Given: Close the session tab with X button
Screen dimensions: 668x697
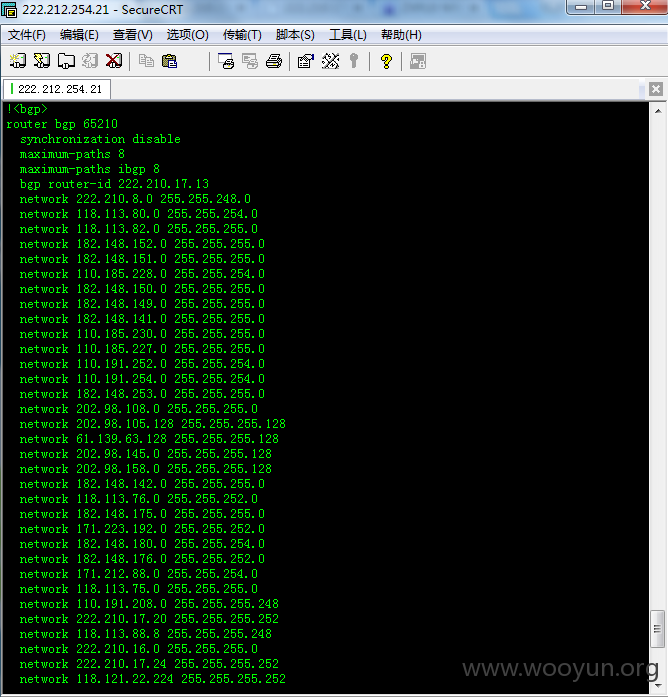Looking at the screenshot, I should coord(656,89).
